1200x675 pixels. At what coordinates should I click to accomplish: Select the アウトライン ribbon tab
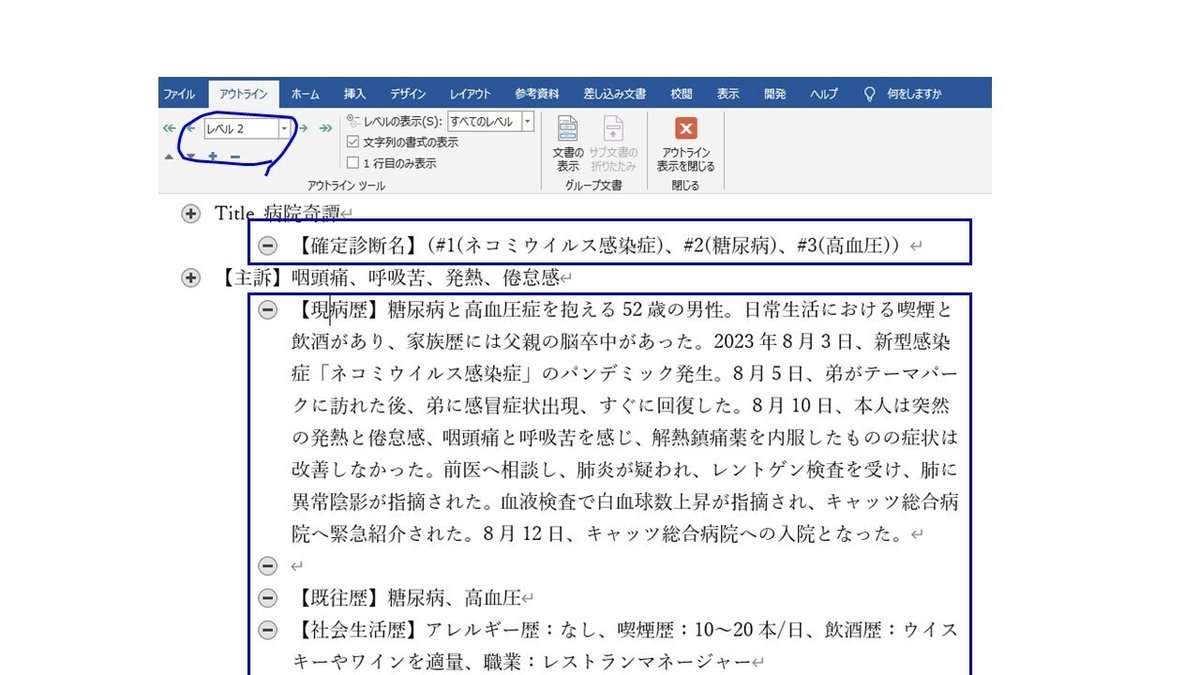[x=244, y=94]
